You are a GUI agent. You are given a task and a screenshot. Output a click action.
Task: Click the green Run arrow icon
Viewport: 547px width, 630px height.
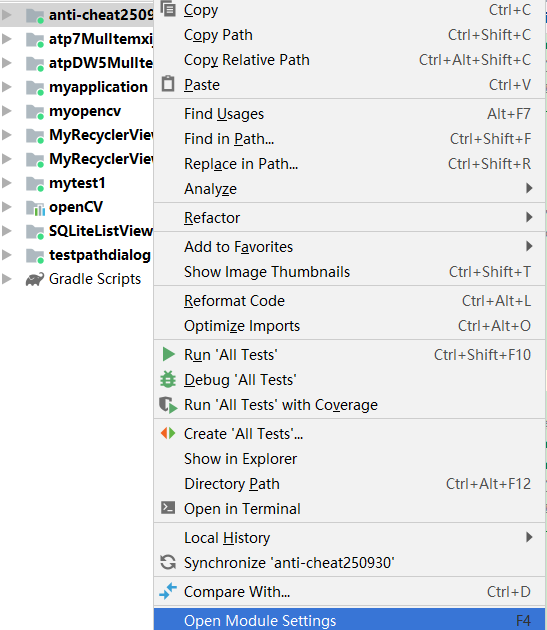pyautogui.click(x=168, y=354)
